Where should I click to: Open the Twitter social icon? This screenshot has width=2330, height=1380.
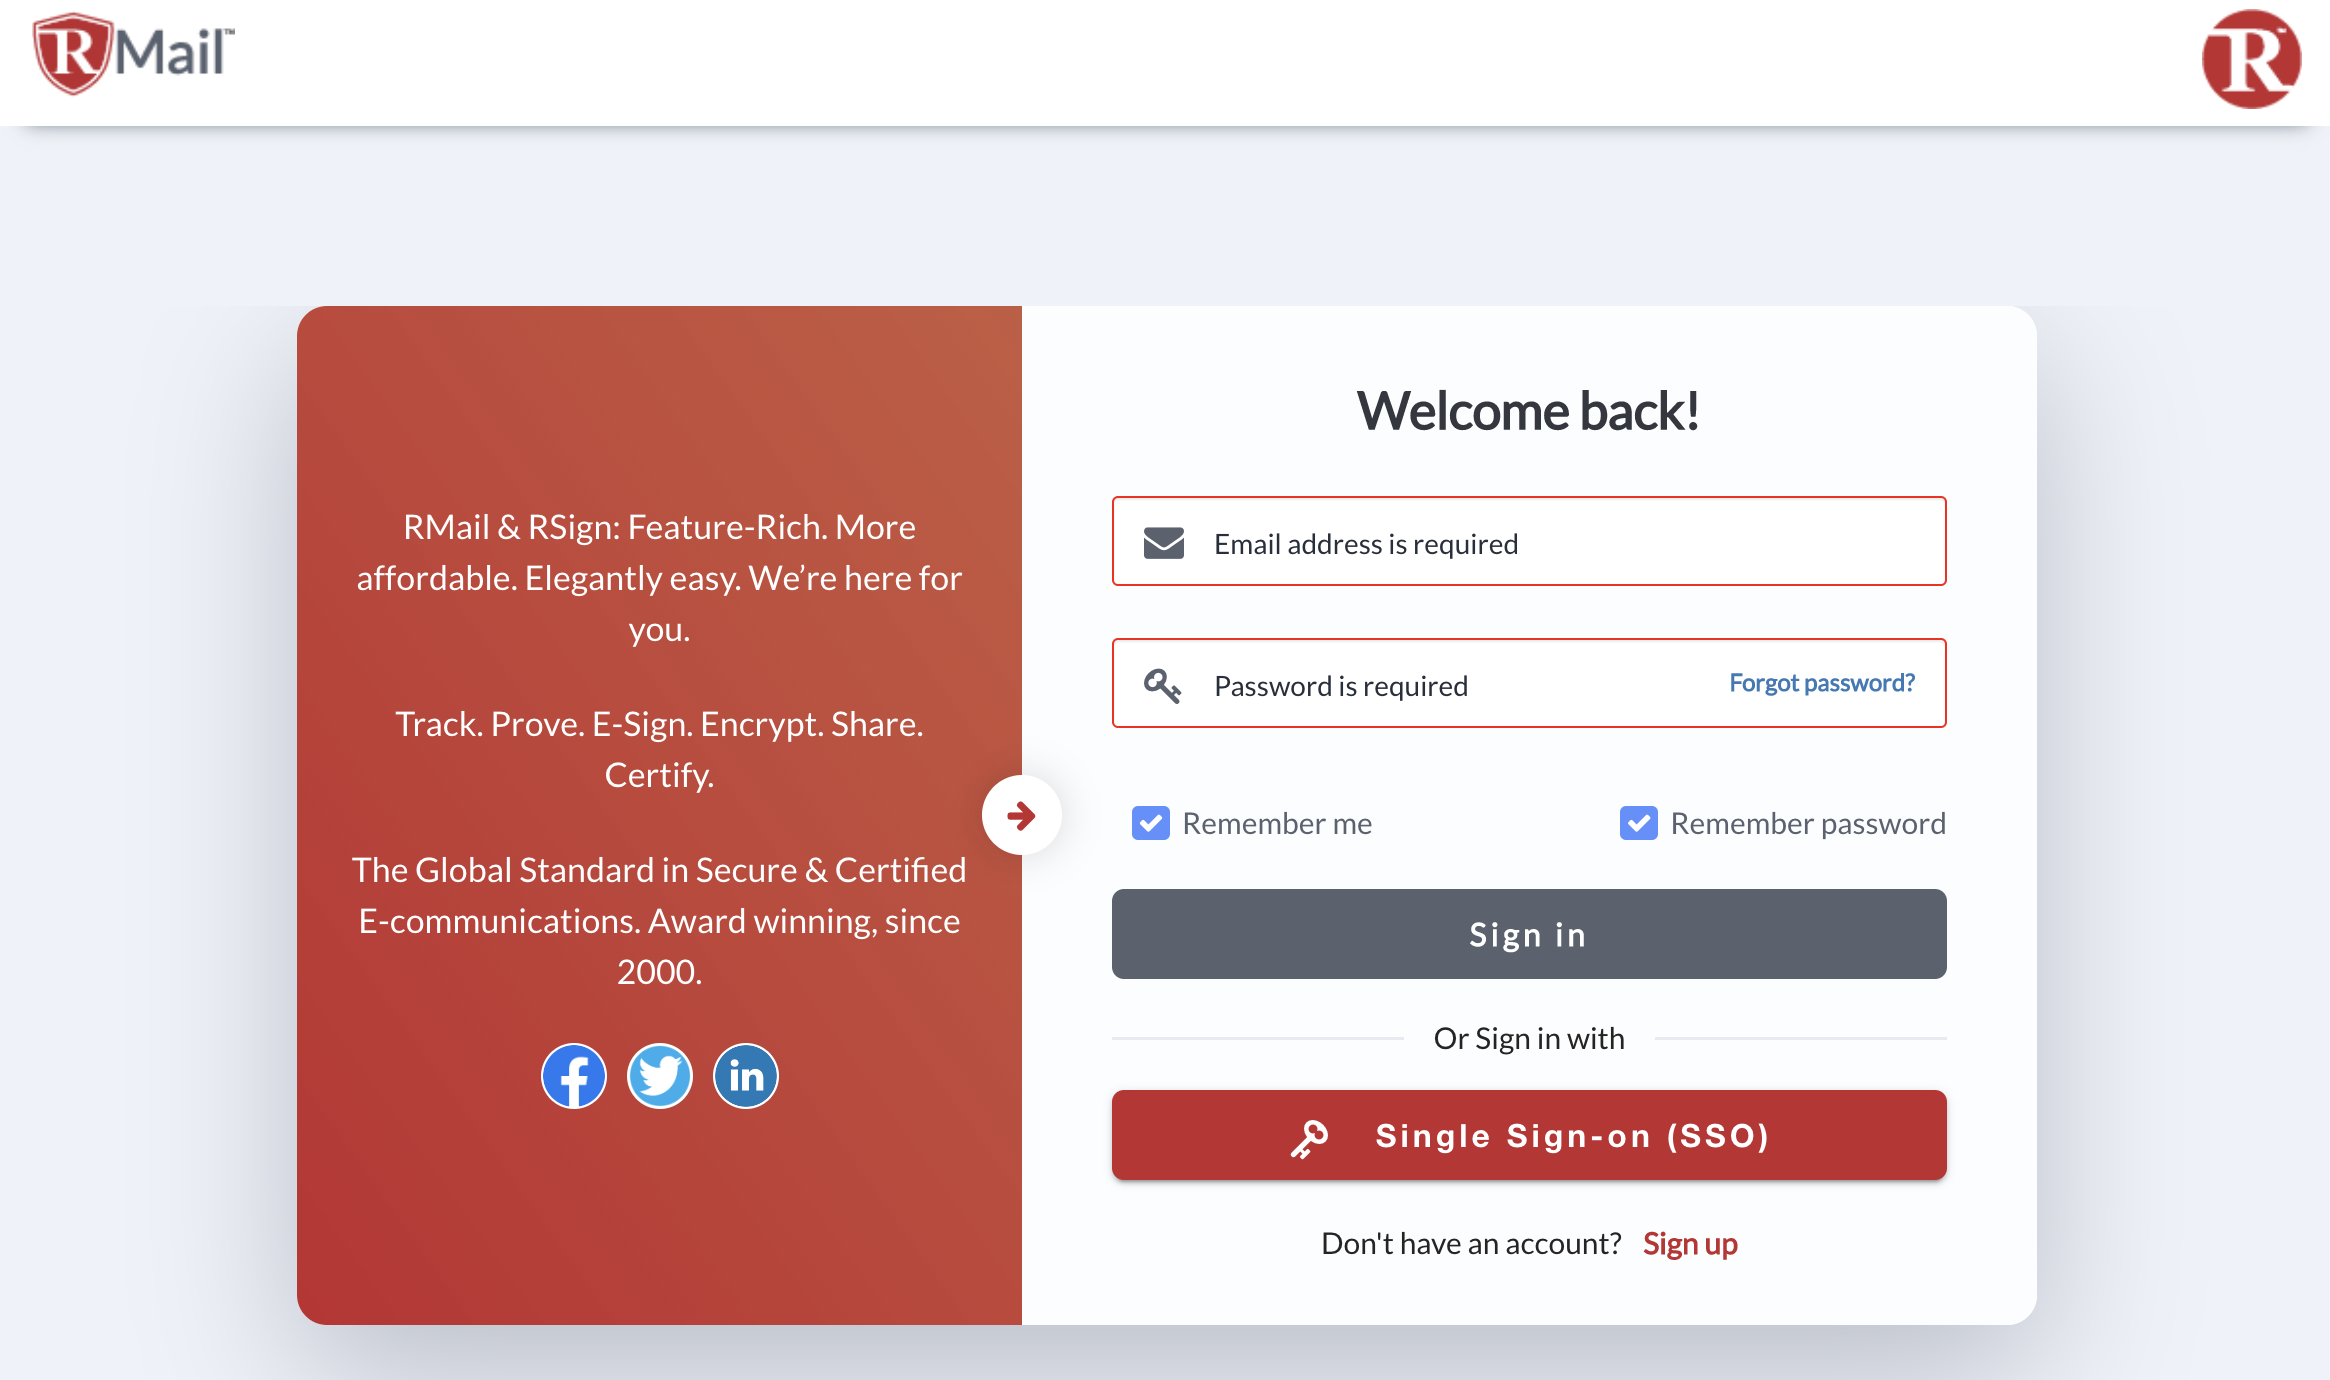(660, 1076)
